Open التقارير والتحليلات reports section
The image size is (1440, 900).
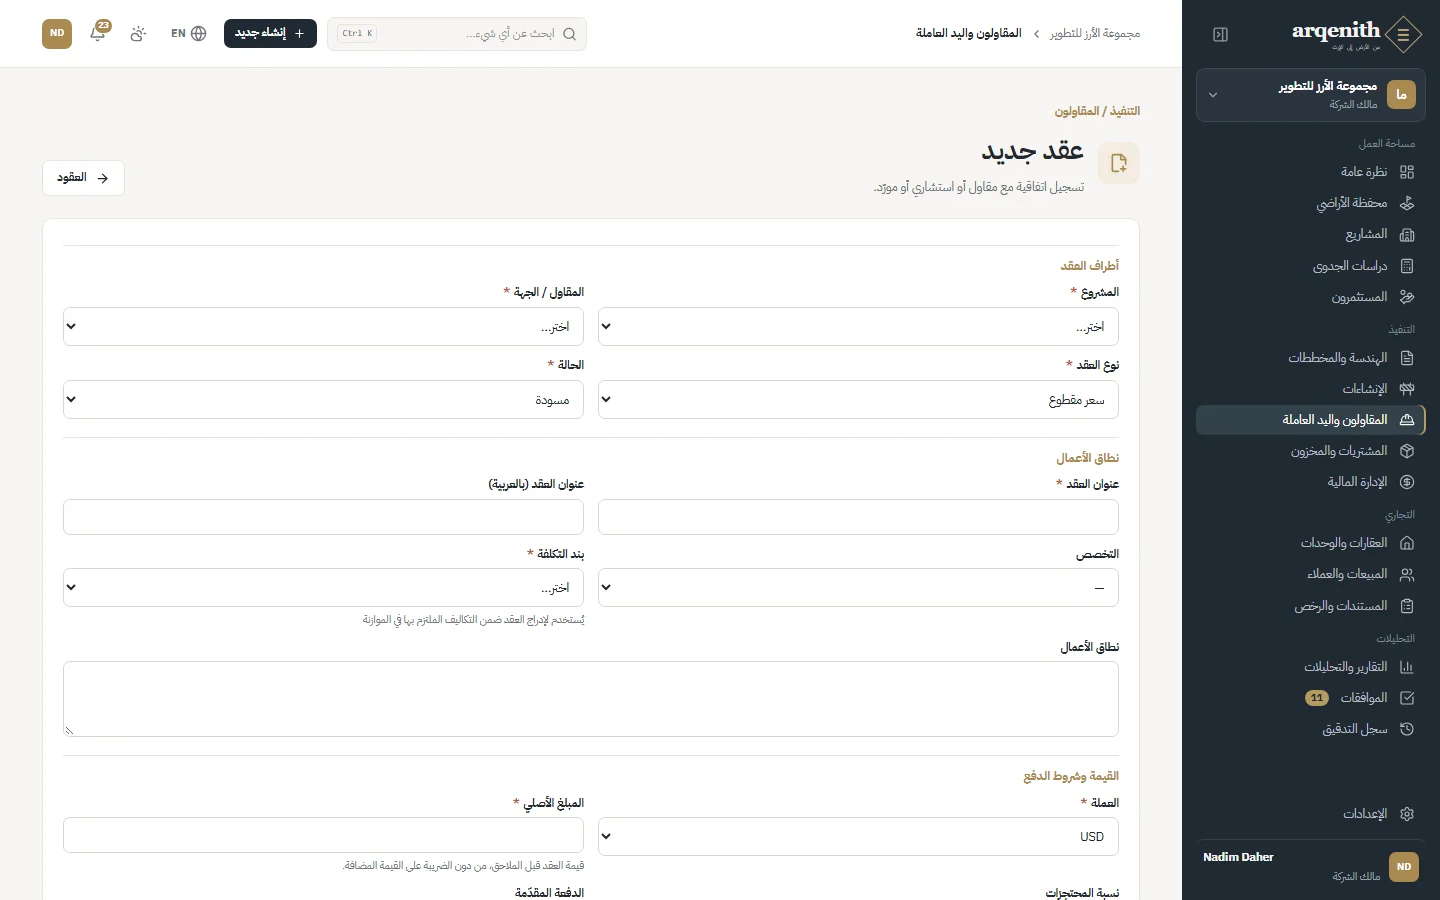[1310, 667]
